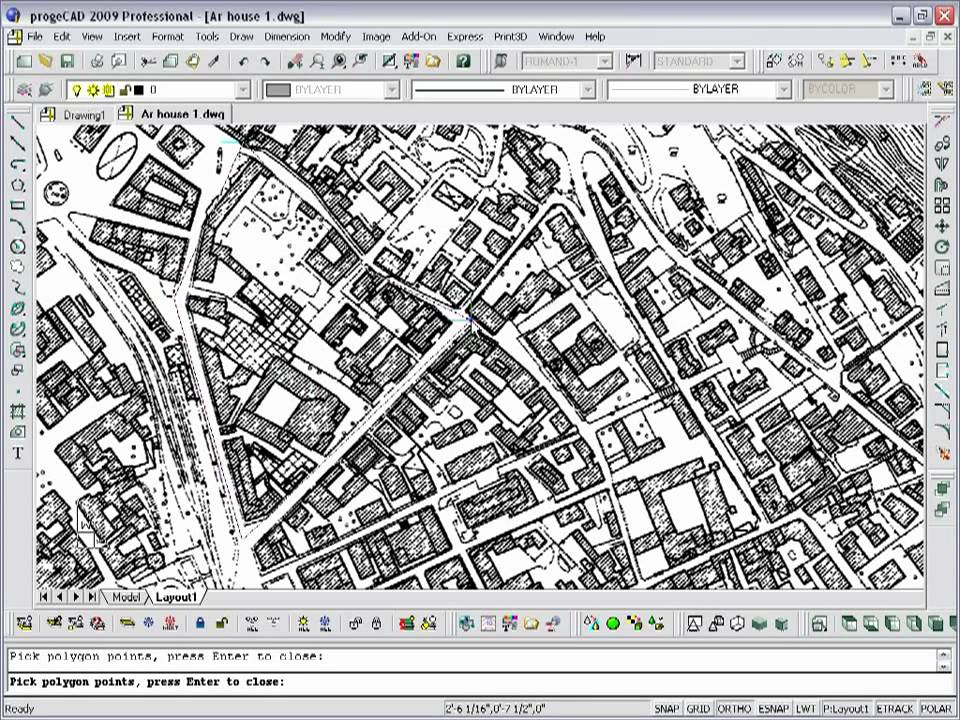Toggle ETRACK in status bar
This screenshot has height=720, width=960.
(x=894, y=708)
